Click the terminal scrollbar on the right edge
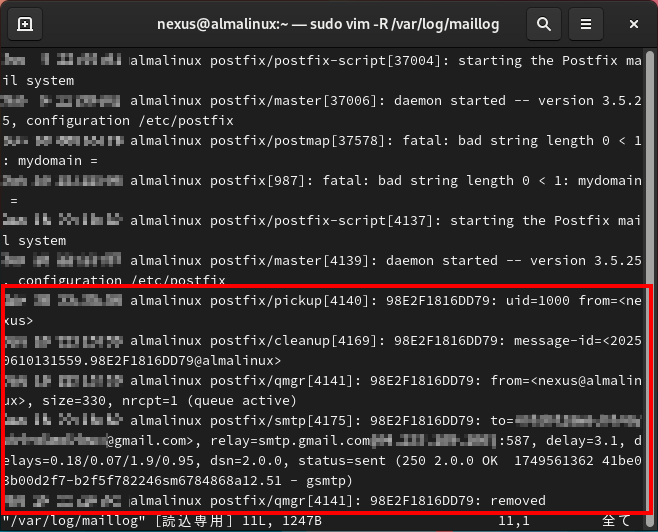This screenshot has width=658, height=532. pyautogui.click(x=652, y=280)
